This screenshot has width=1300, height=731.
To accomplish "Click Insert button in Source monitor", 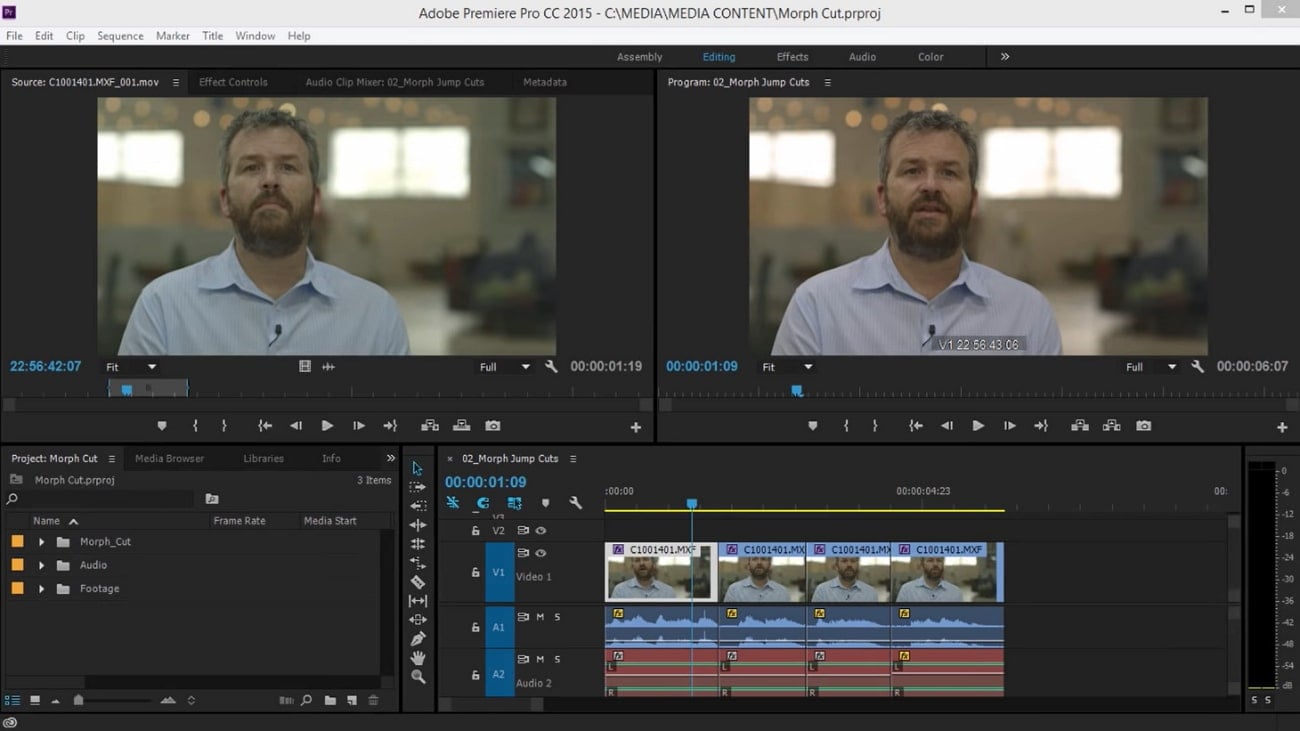I will pos(430,426).
